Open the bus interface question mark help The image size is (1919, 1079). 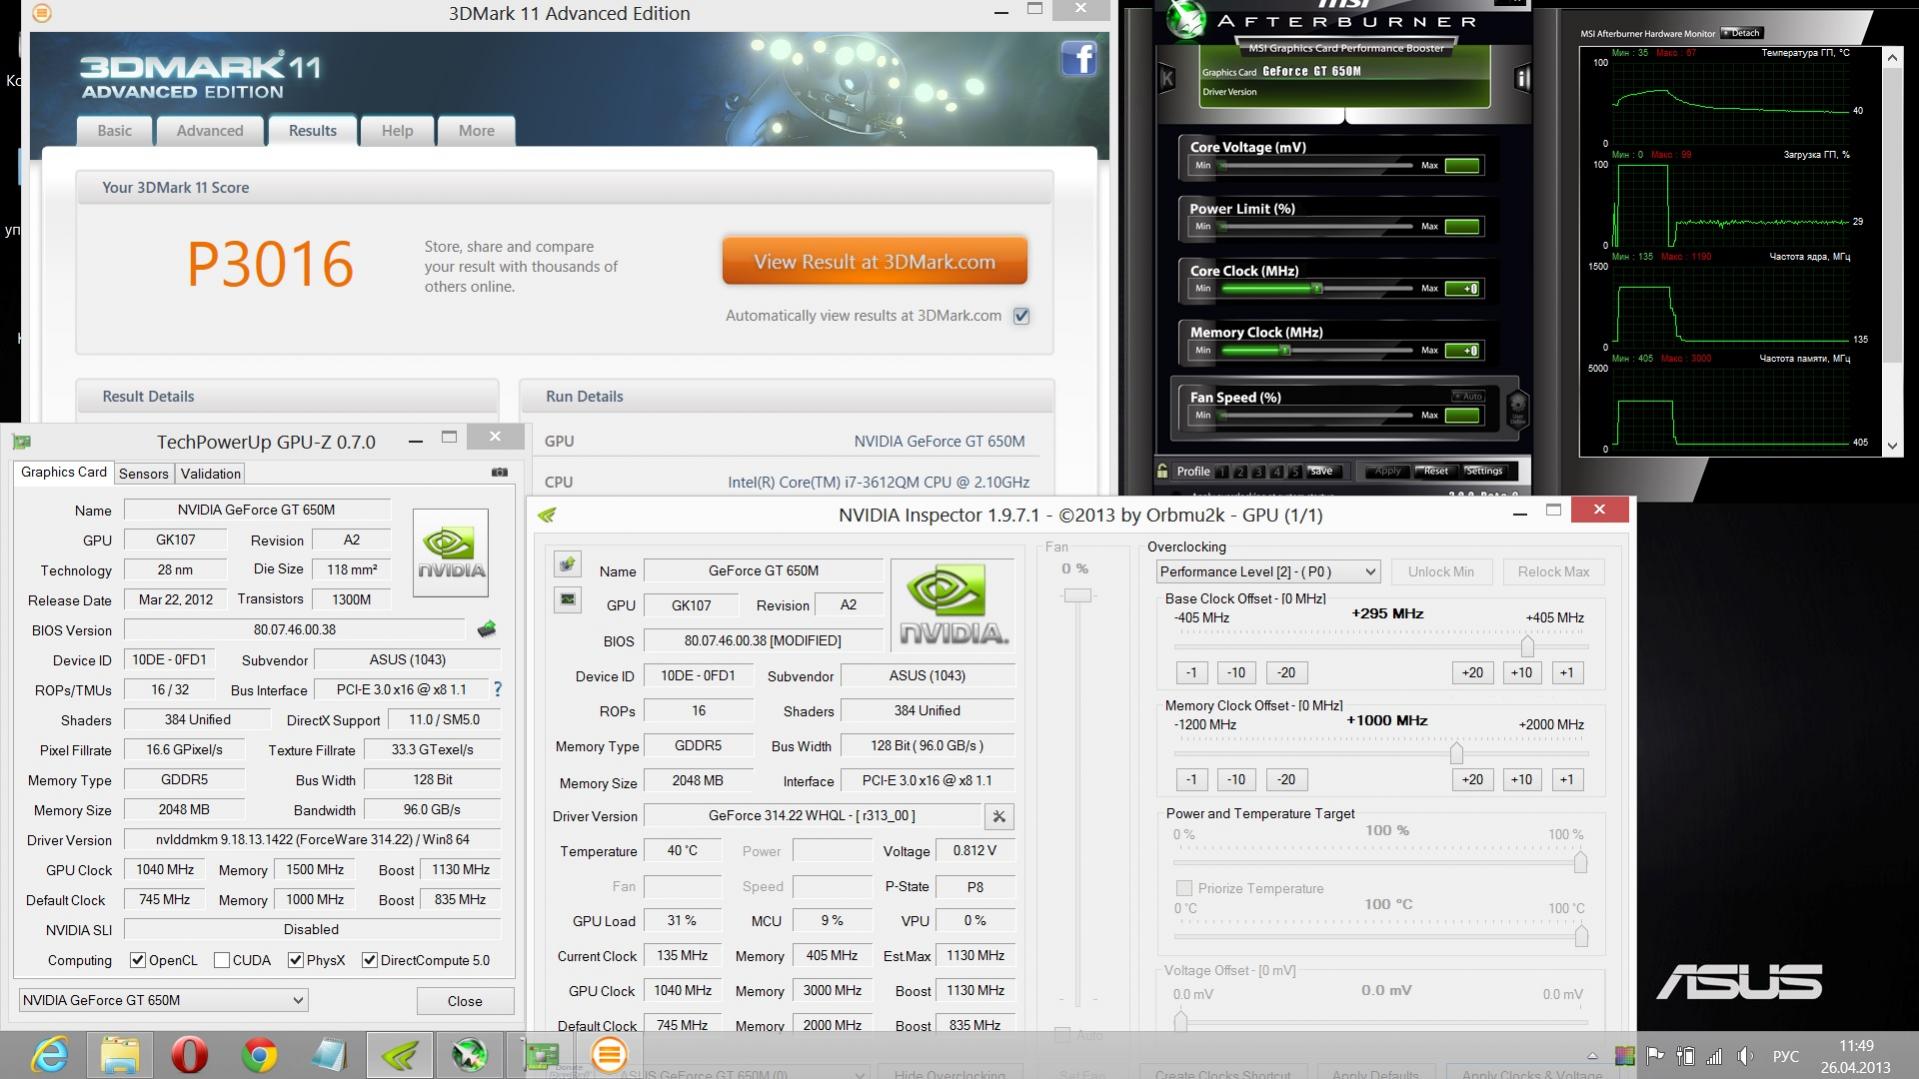tap(497, 689)
